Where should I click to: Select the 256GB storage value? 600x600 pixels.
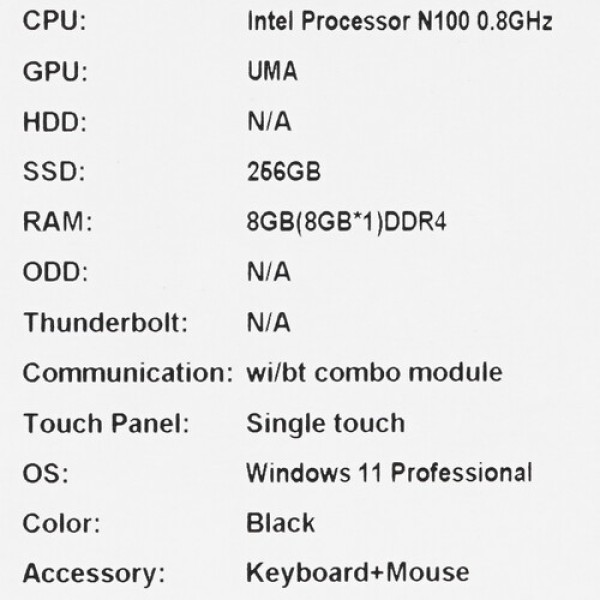tap(283, 172)
